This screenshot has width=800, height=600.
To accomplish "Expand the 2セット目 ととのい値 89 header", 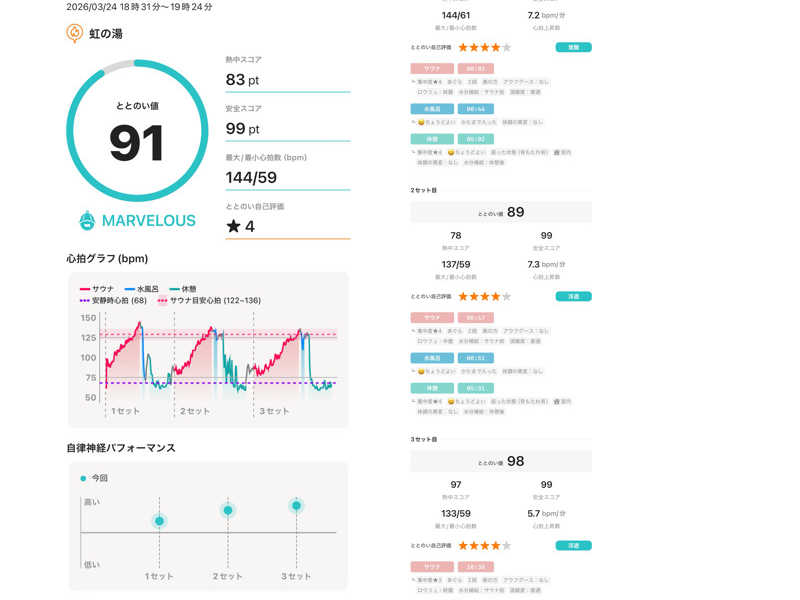I will coord(501,212).
